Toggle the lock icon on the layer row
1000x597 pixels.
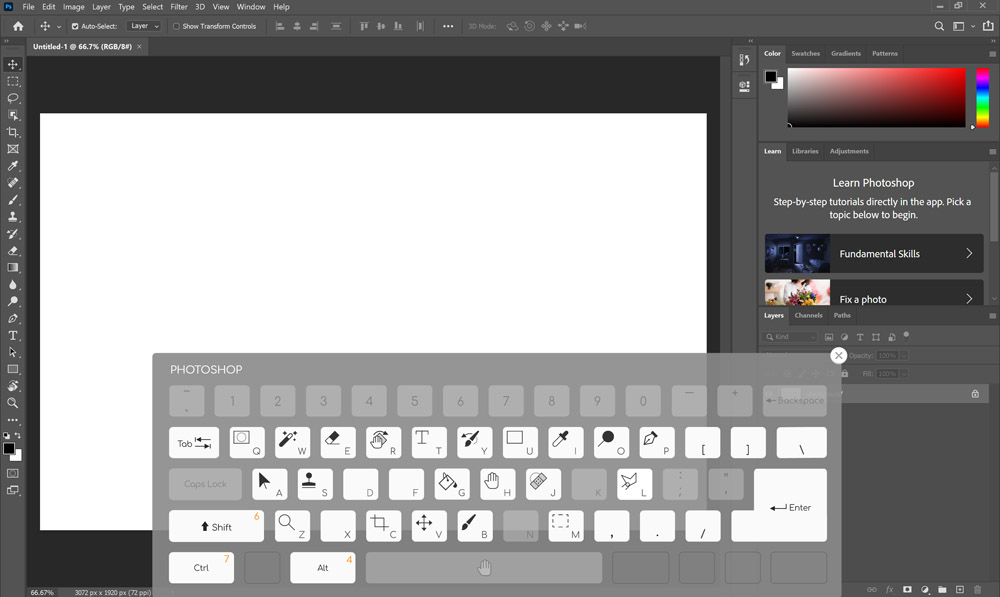pos(975,394)
